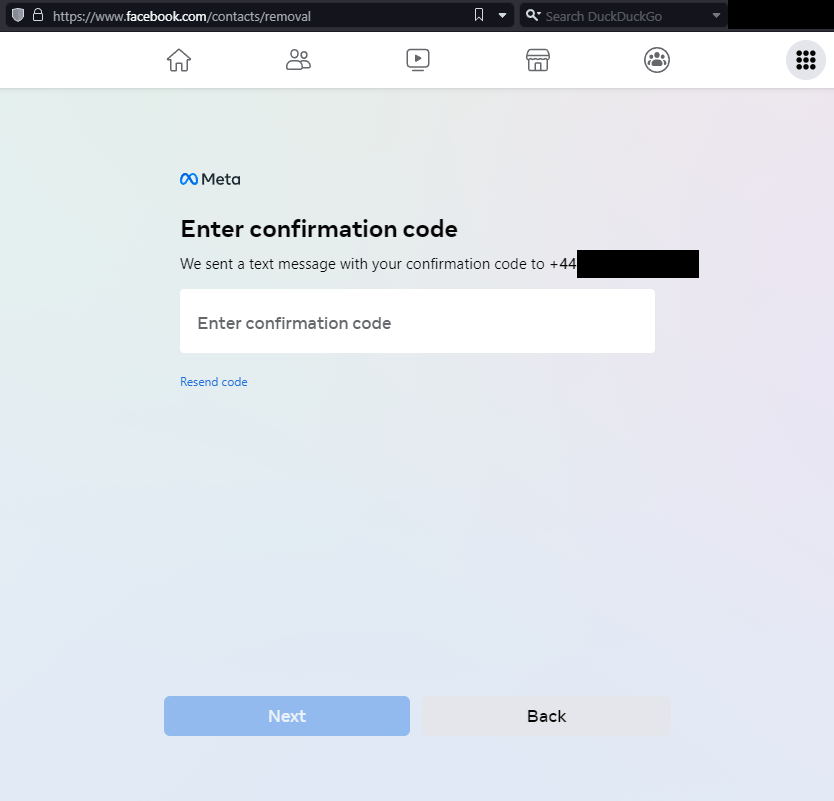Focus the Enter confirmation code field
This screenshot has width=834, height=801.
coord(417,322)
